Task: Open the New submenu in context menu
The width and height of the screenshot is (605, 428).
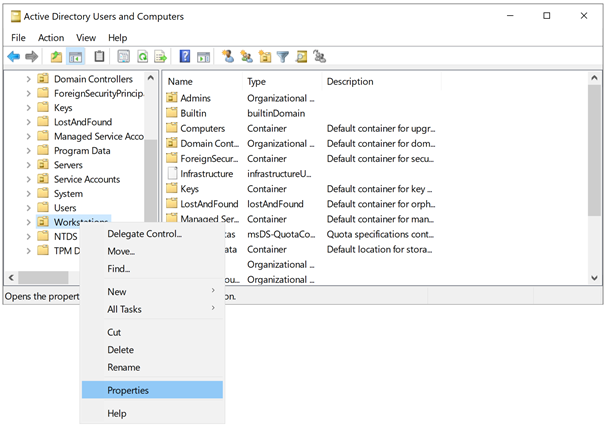Action: (152, 292)
